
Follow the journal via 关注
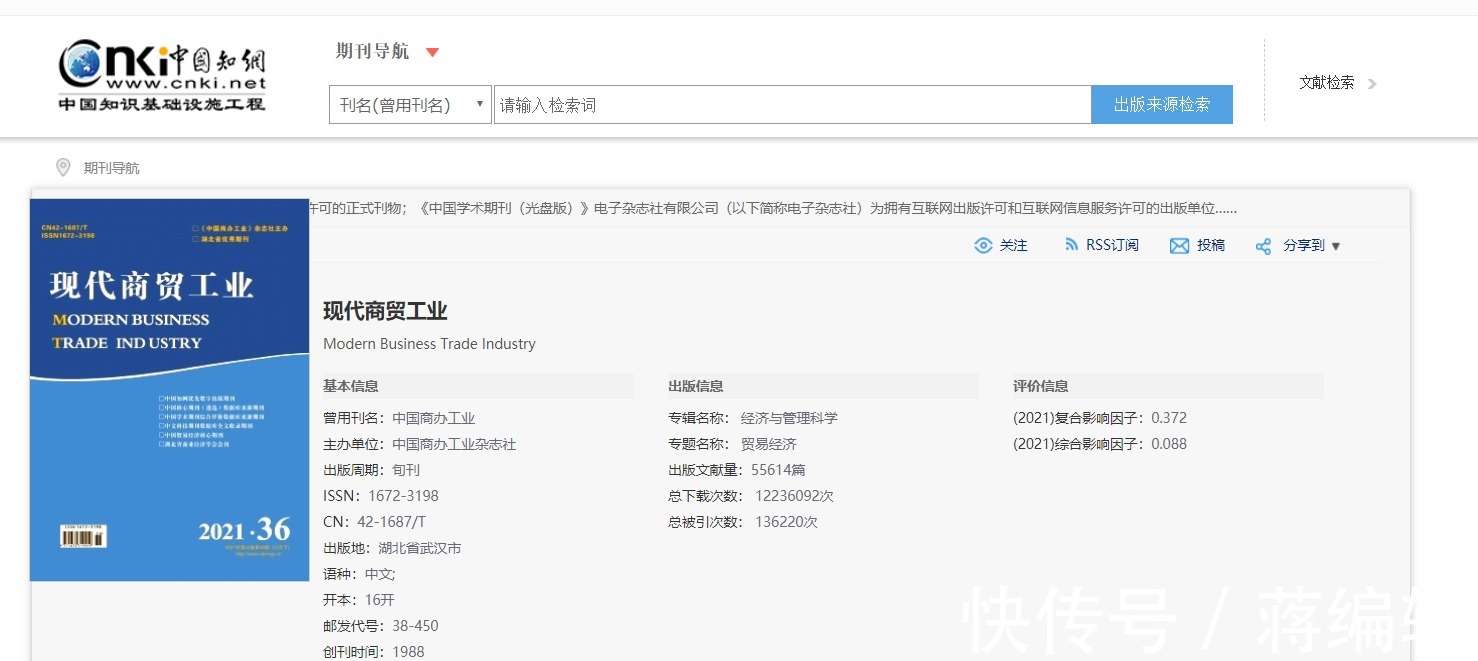[x=1013, y=246]
